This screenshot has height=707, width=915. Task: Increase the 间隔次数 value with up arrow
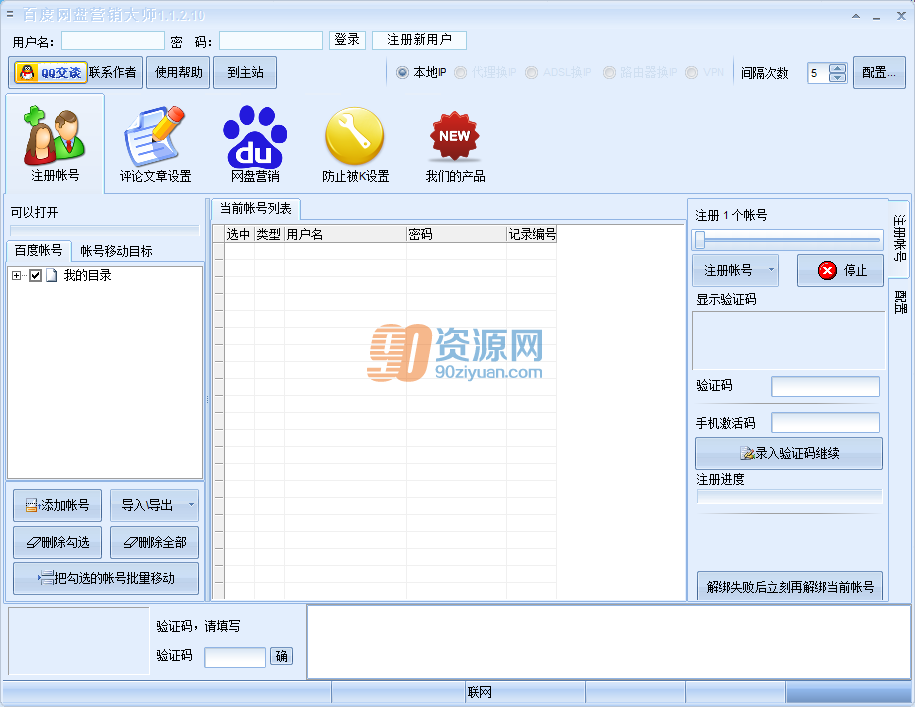tap(837, 68)
